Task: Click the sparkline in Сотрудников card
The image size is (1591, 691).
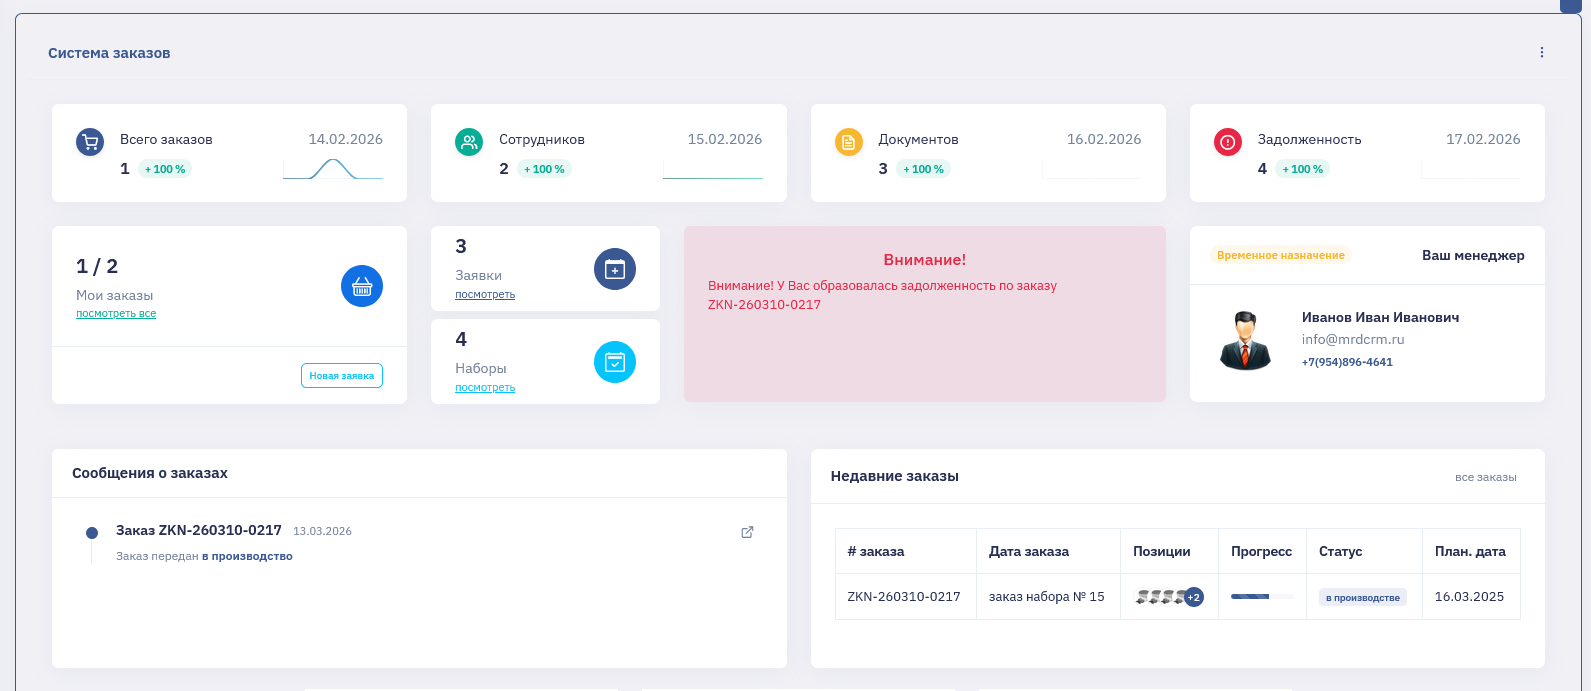Action: click(x=712, y=169)
